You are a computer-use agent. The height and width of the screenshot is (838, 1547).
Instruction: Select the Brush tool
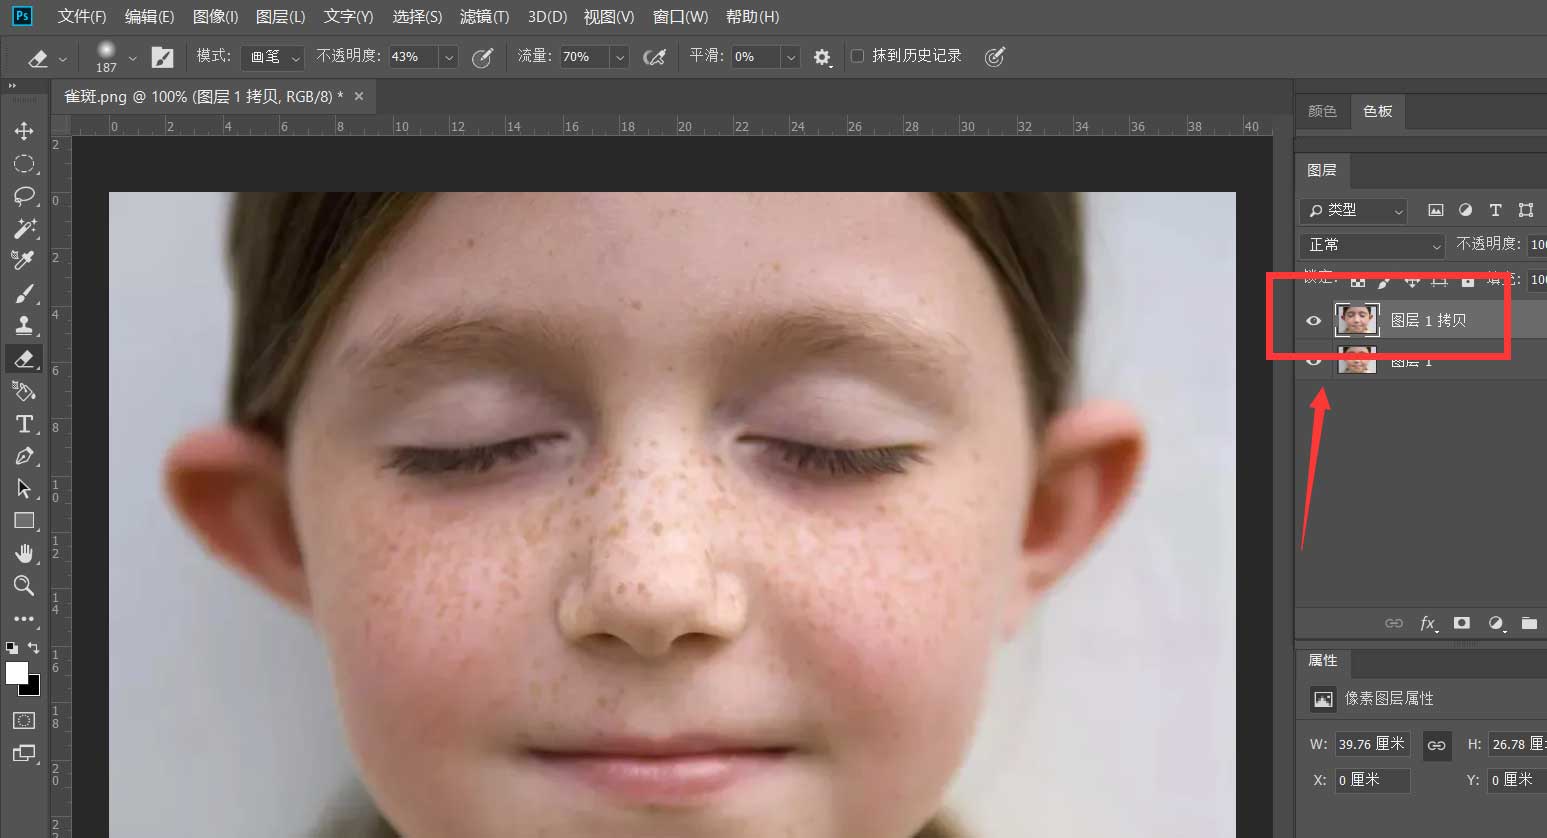coord(24,293)
